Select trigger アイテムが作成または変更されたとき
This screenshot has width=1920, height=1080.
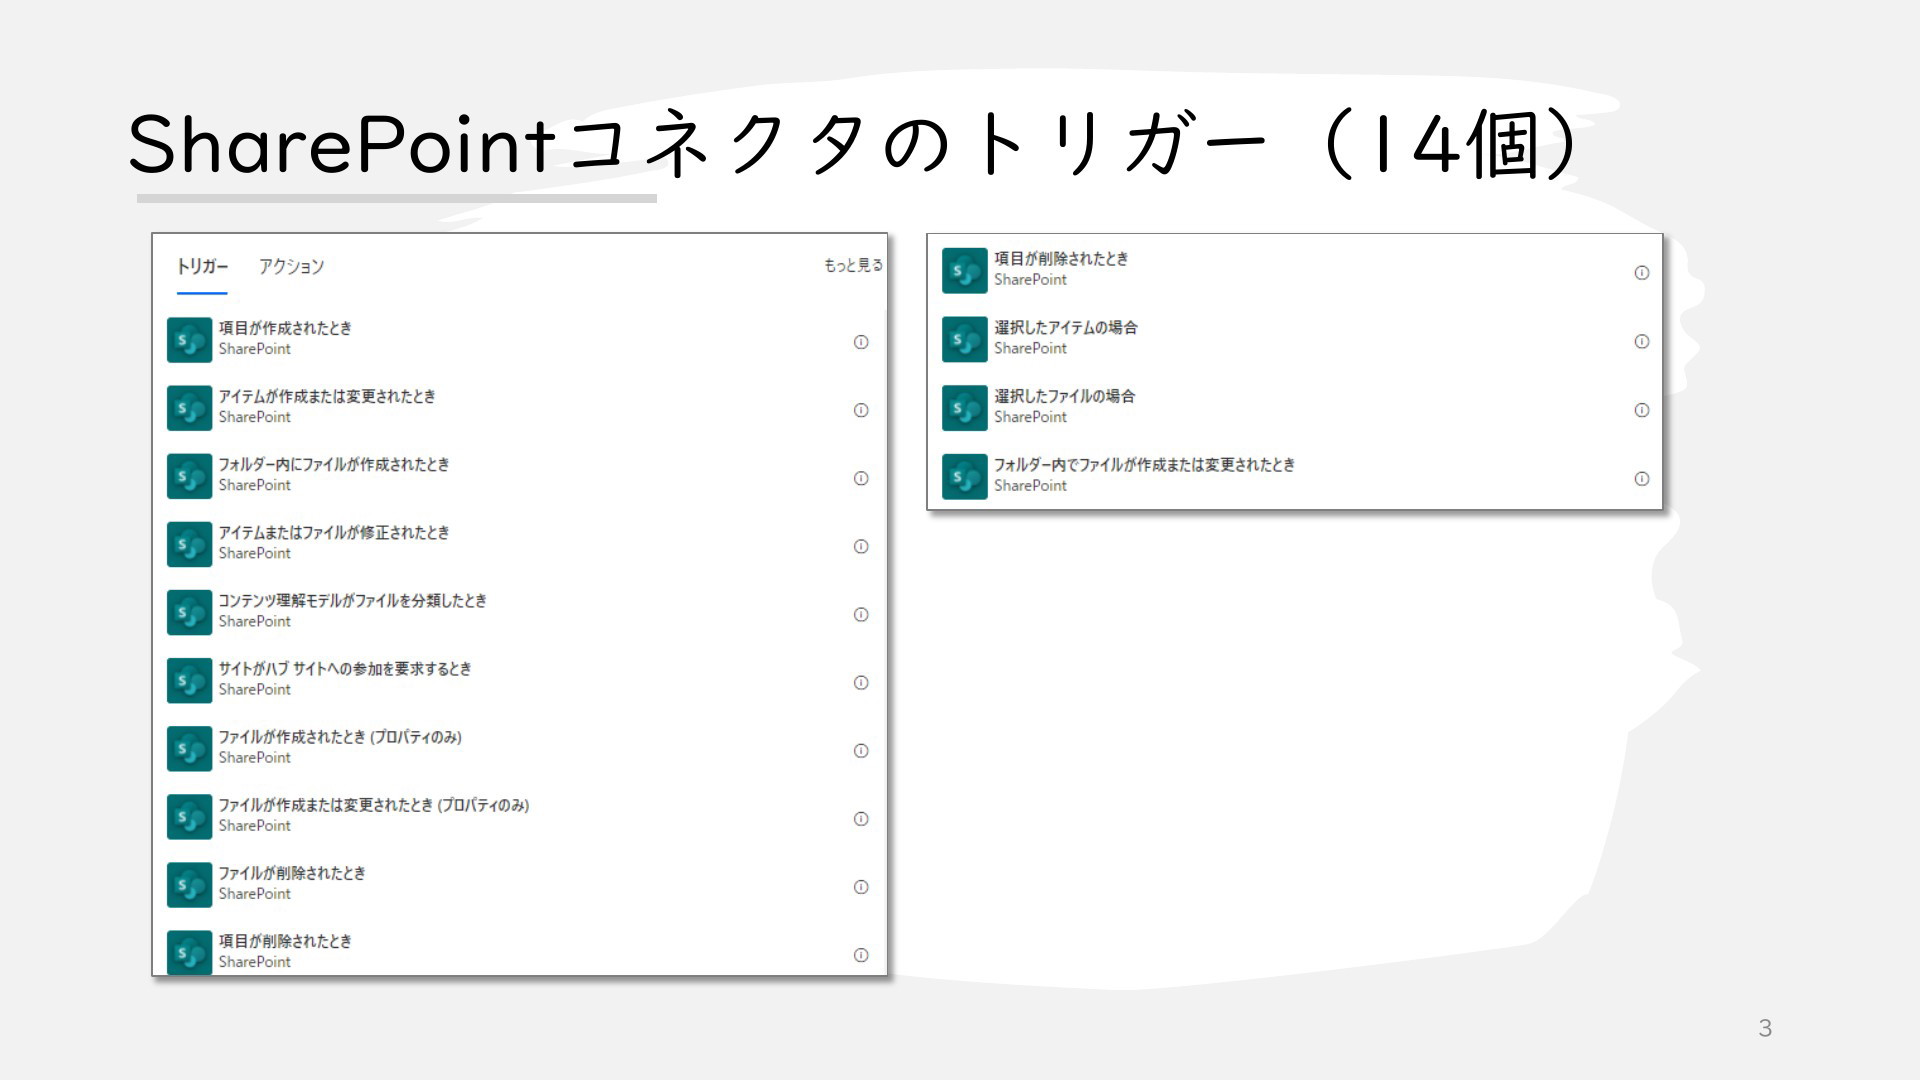[518, 408]
